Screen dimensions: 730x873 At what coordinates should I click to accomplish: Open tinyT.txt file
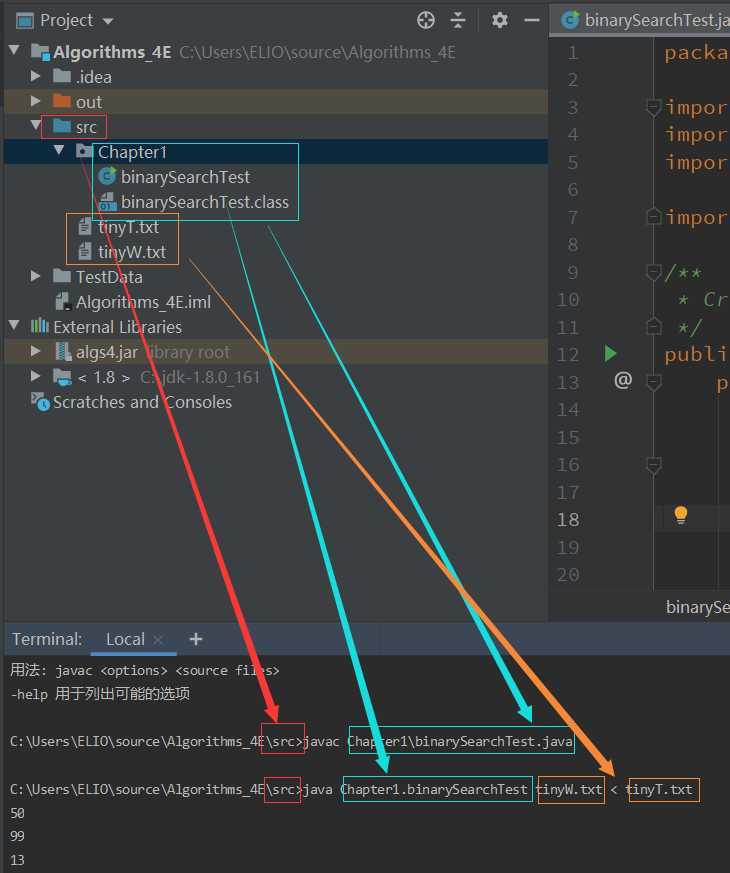[128, 227]
